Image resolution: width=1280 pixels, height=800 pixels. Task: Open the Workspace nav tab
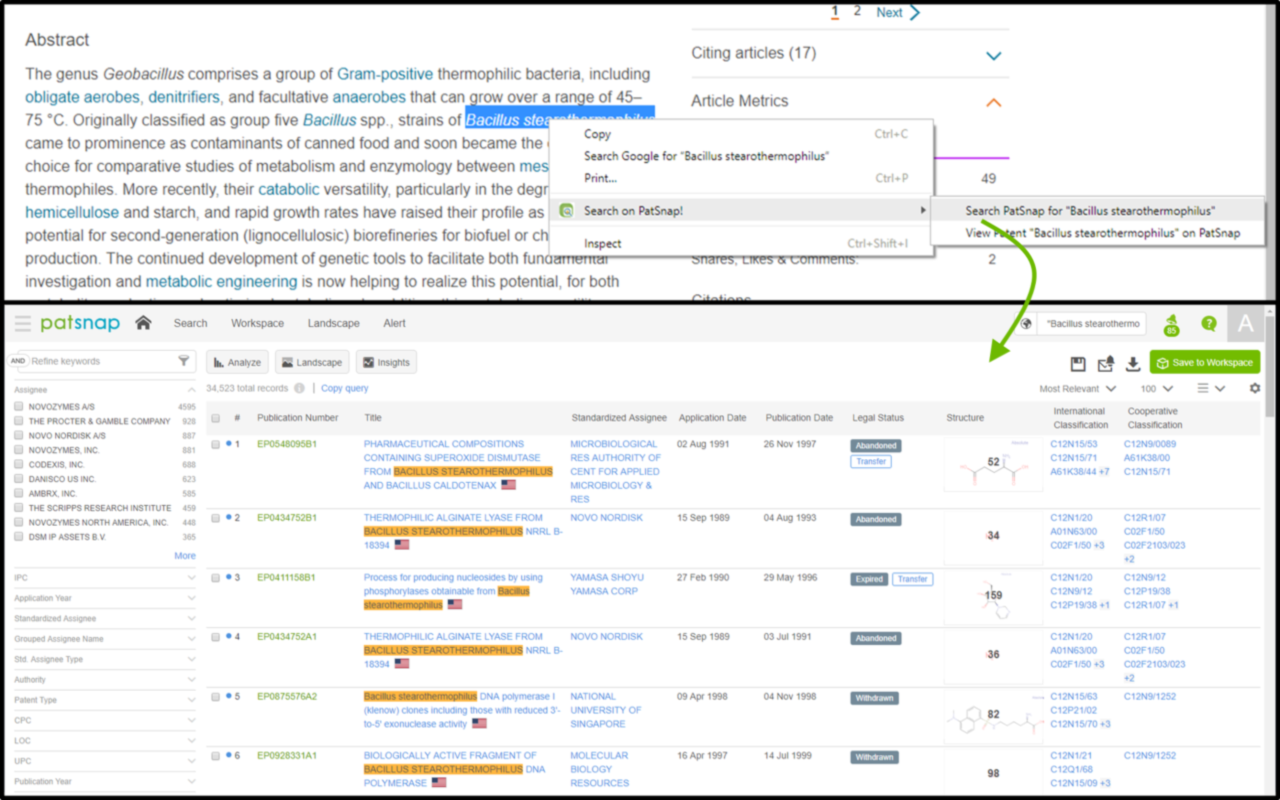257,323
